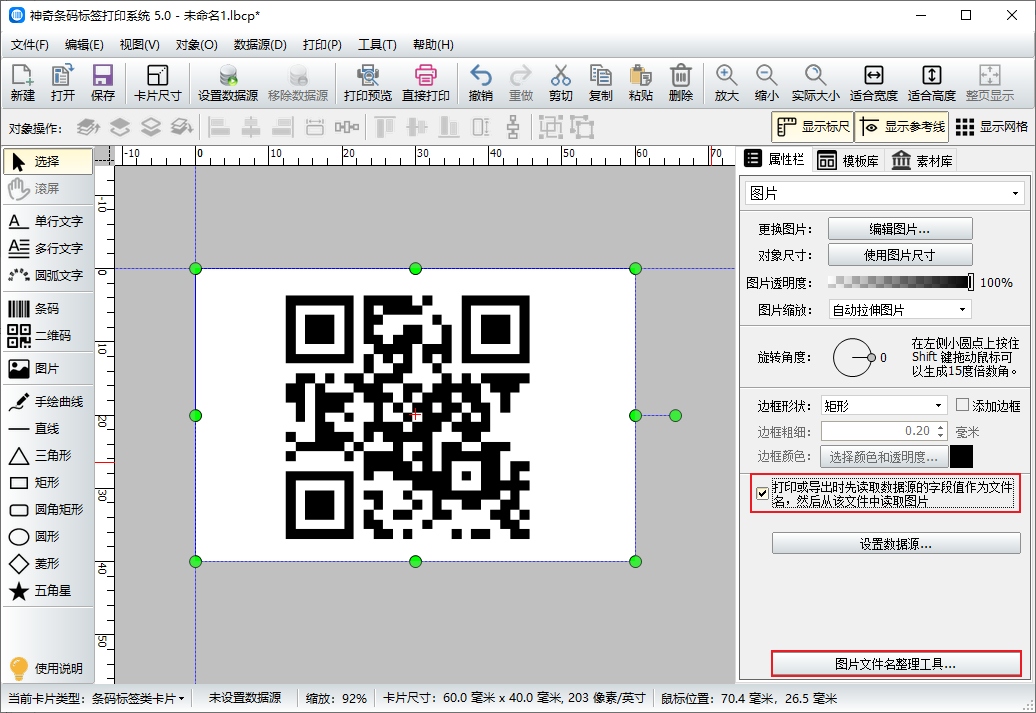This screenshot has width=1036, height=713.
Task: Open the 打印(P) menu
Action: point(322,45)
